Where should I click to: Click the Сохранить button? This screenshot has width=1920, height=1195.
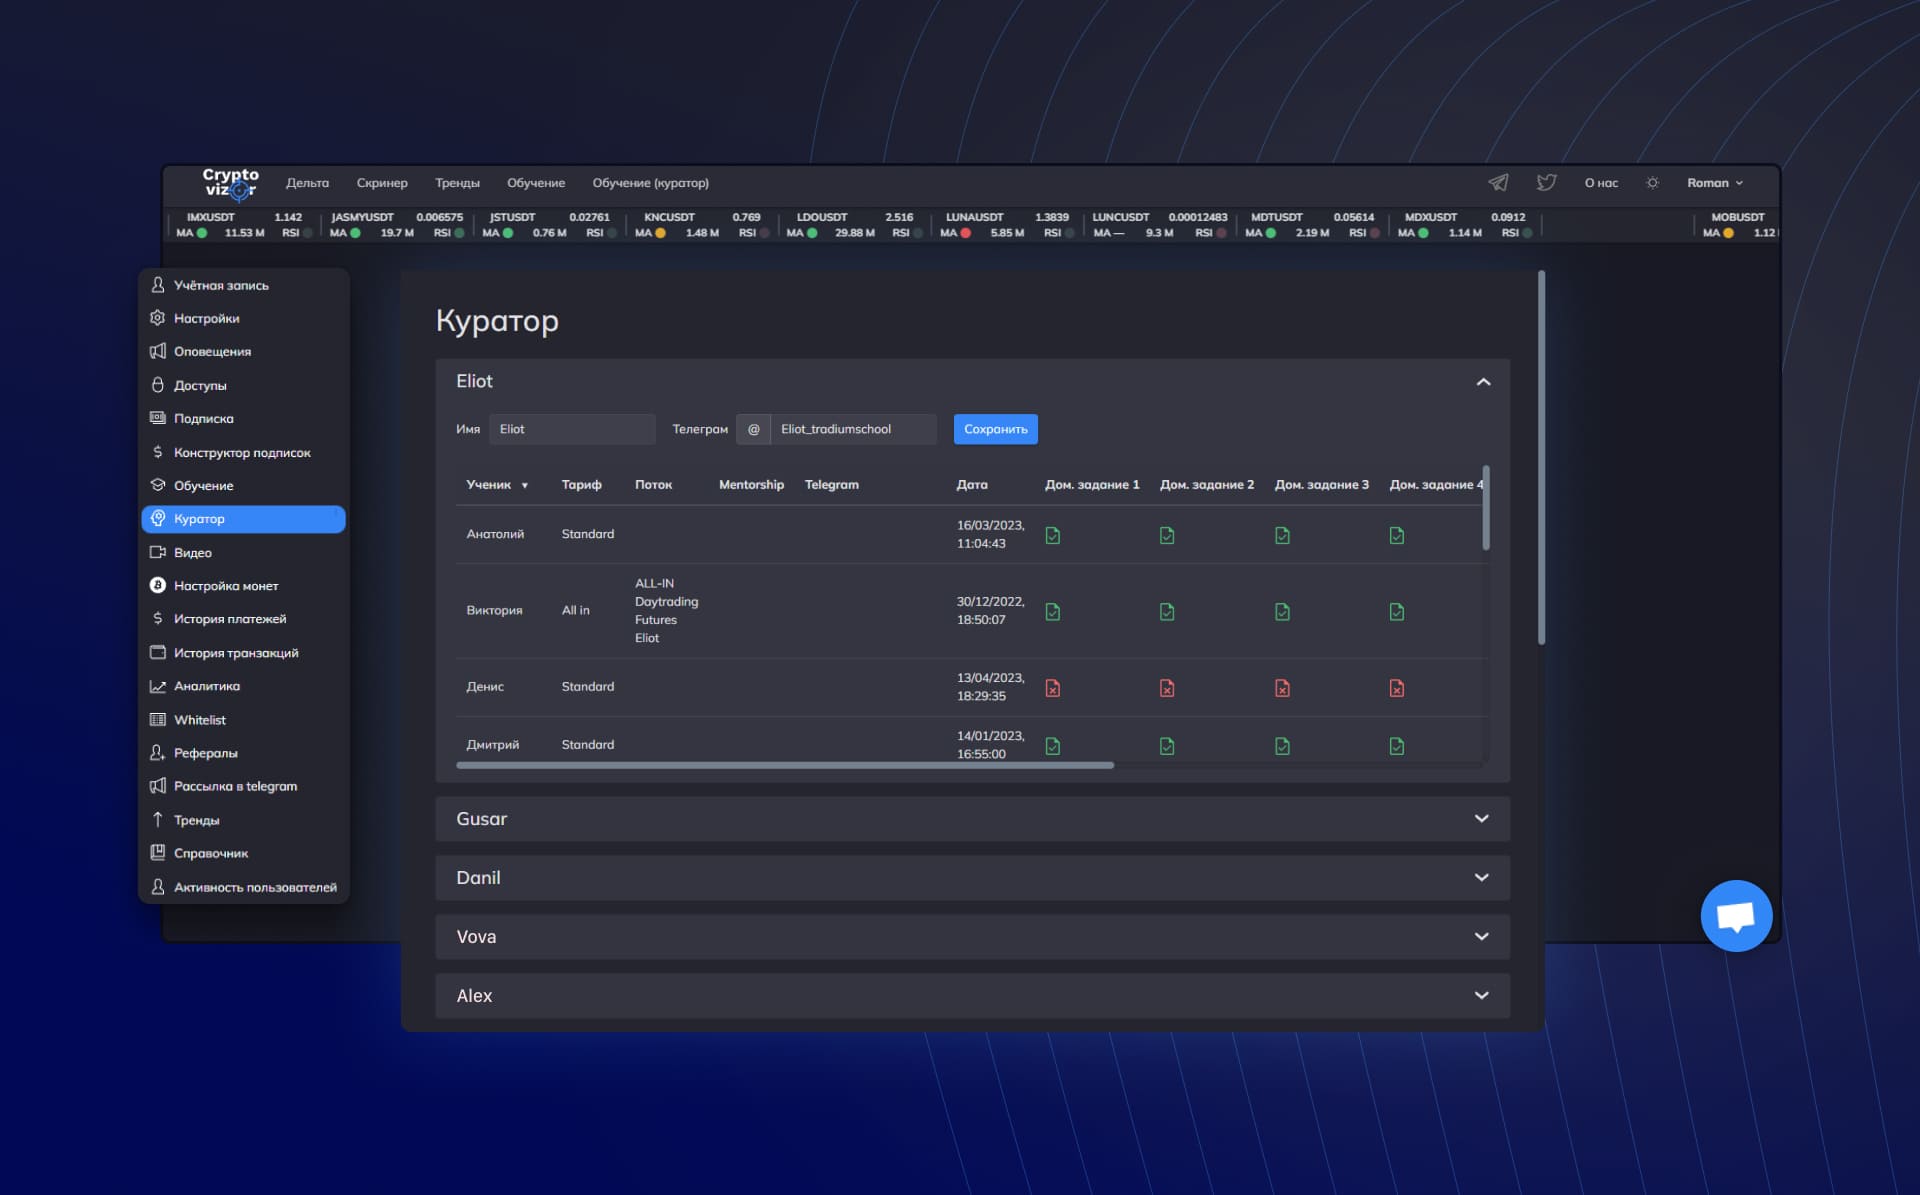point(995,429)
